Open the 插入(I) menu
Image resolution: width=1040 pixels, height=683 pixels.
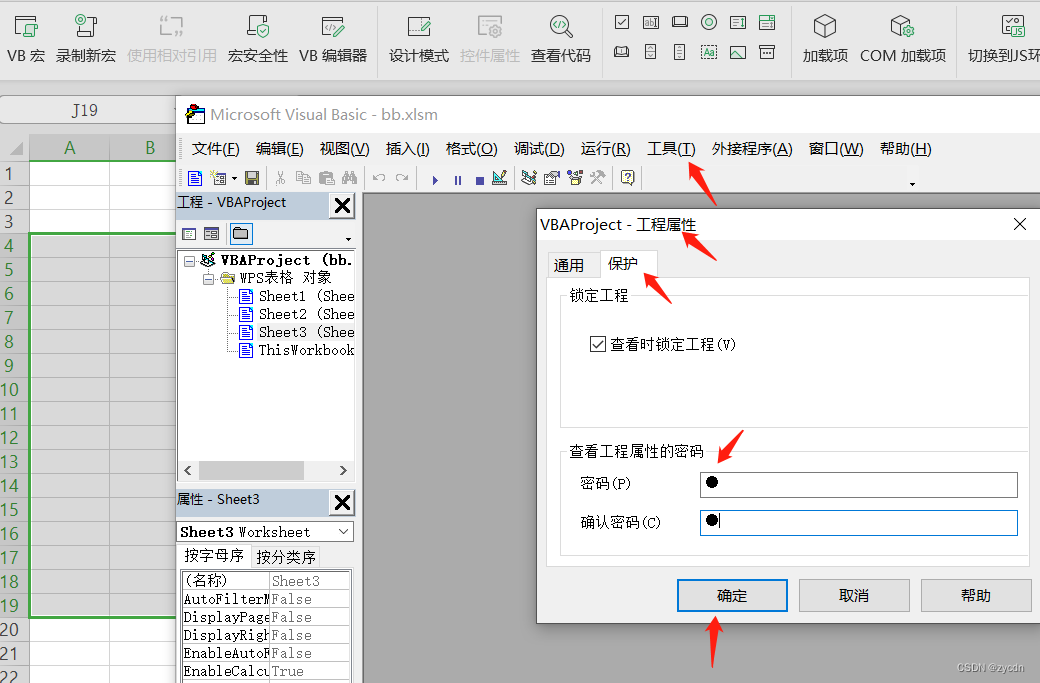pyautogui.click(x=408, y=149)
